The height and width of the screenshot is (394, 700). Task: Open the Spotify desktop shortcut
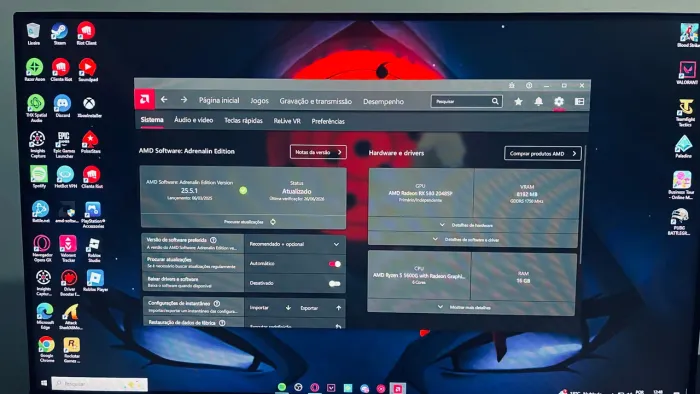point(39,177)
